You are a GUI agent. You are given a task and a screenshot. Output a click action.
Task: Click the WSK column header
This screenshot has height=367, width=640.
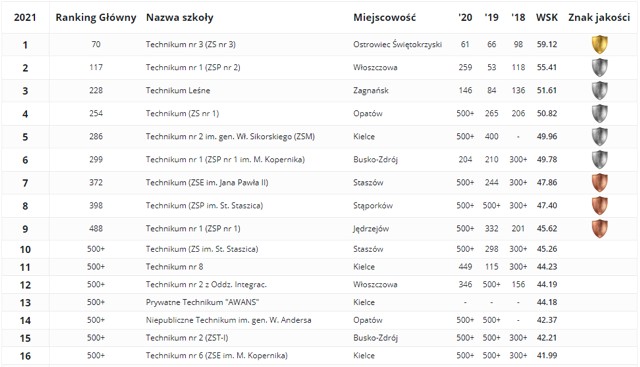pyautogui.click(x=547, y=18)
